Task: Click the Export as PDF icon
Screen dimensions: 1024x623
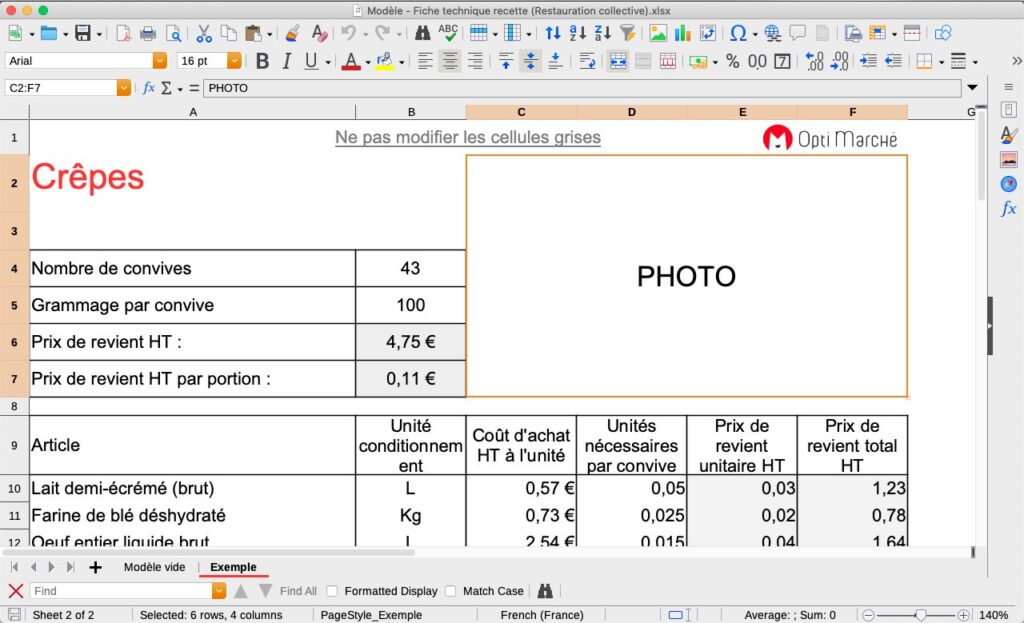Action: [x=123, y=33]
